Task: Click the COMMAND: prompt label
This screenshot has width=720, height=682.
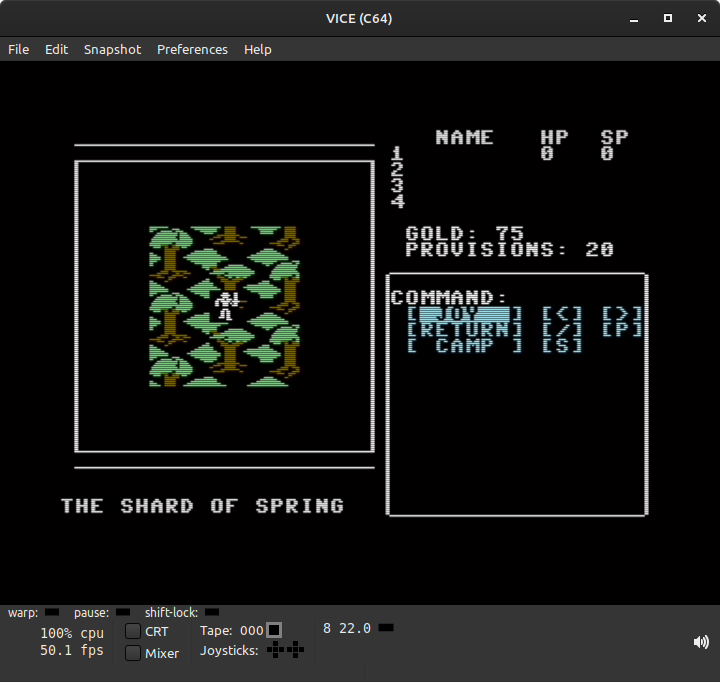Action: click(449, 298)
